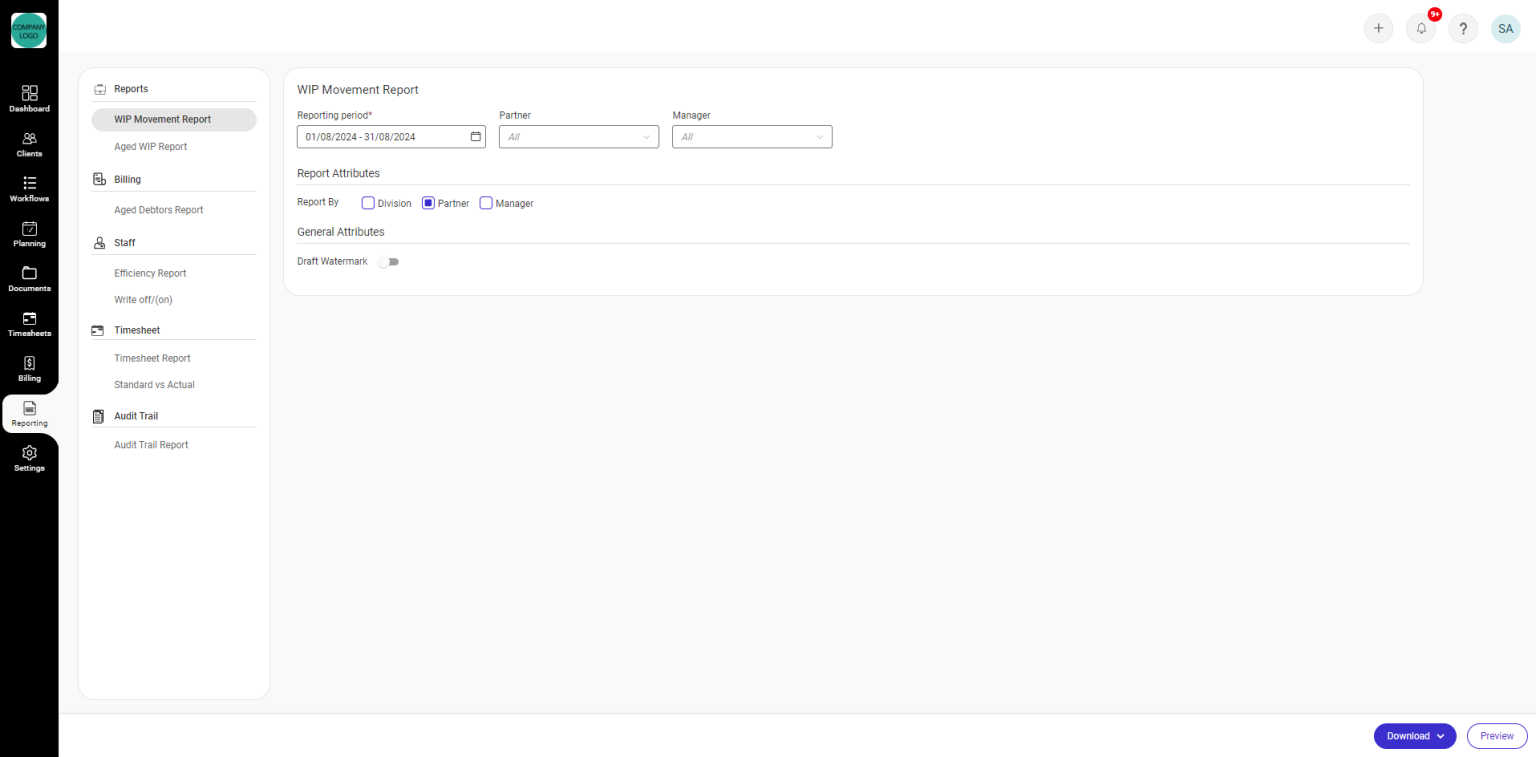Click the Preview button
This screenshot has height=757, width=1536.
click(1496, 735)
